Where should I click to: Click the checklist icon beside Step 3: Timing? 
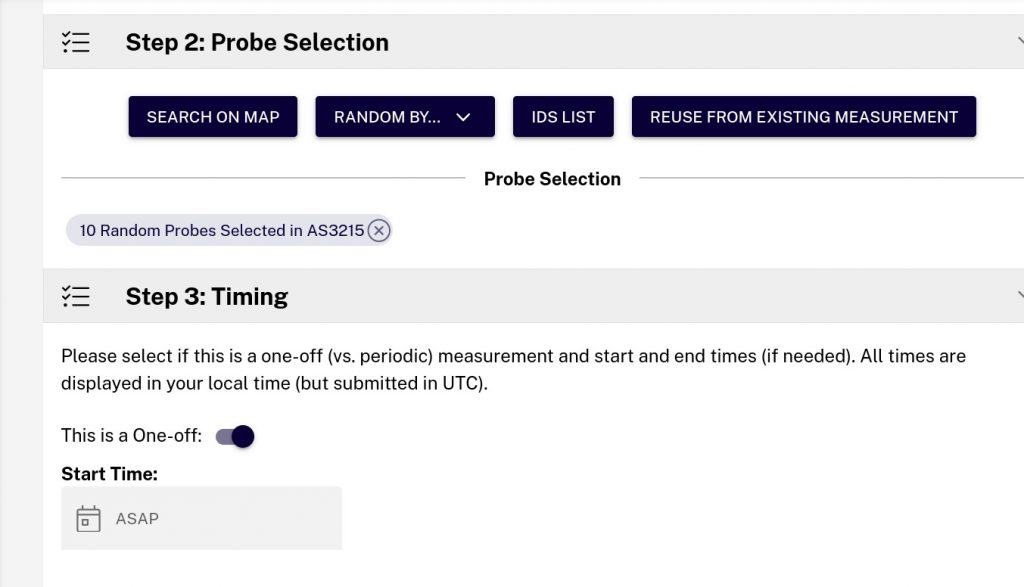point(76,296)
